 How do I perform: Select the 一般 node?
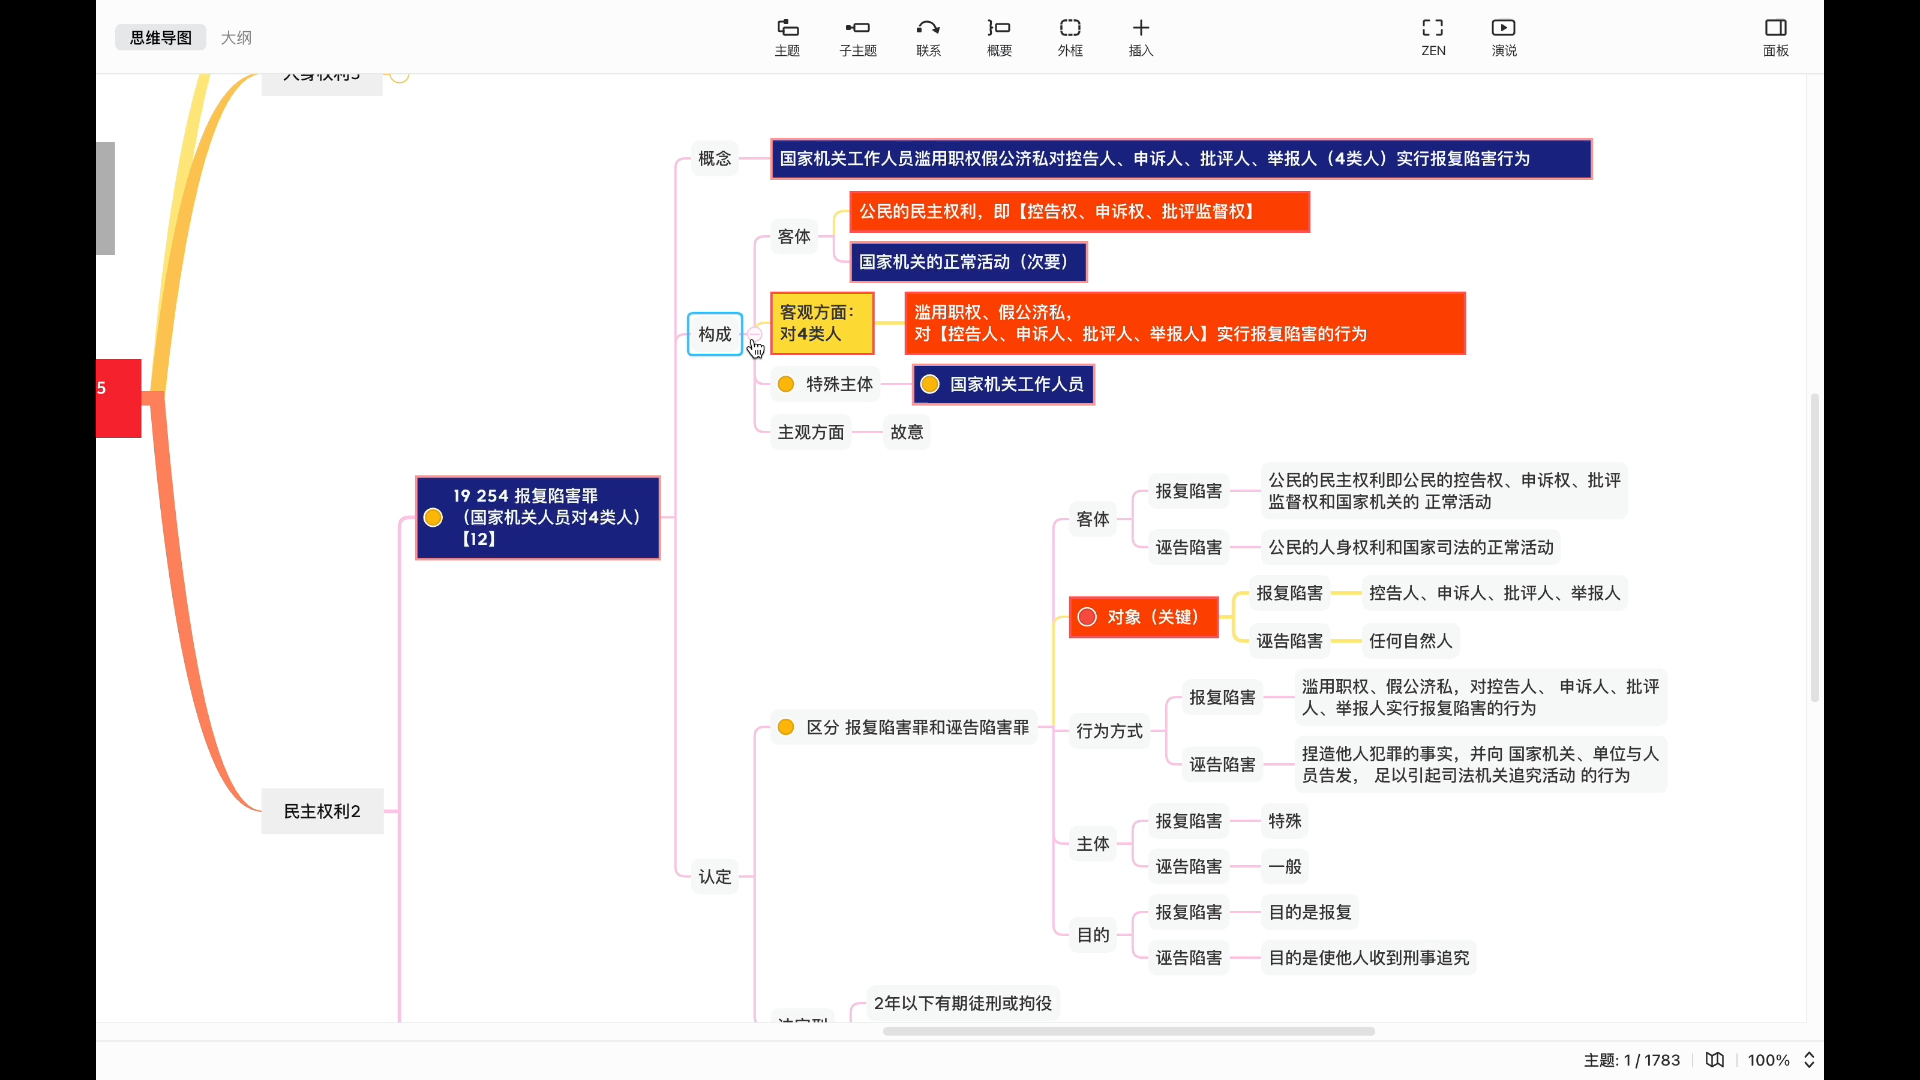coord(1285,867)
